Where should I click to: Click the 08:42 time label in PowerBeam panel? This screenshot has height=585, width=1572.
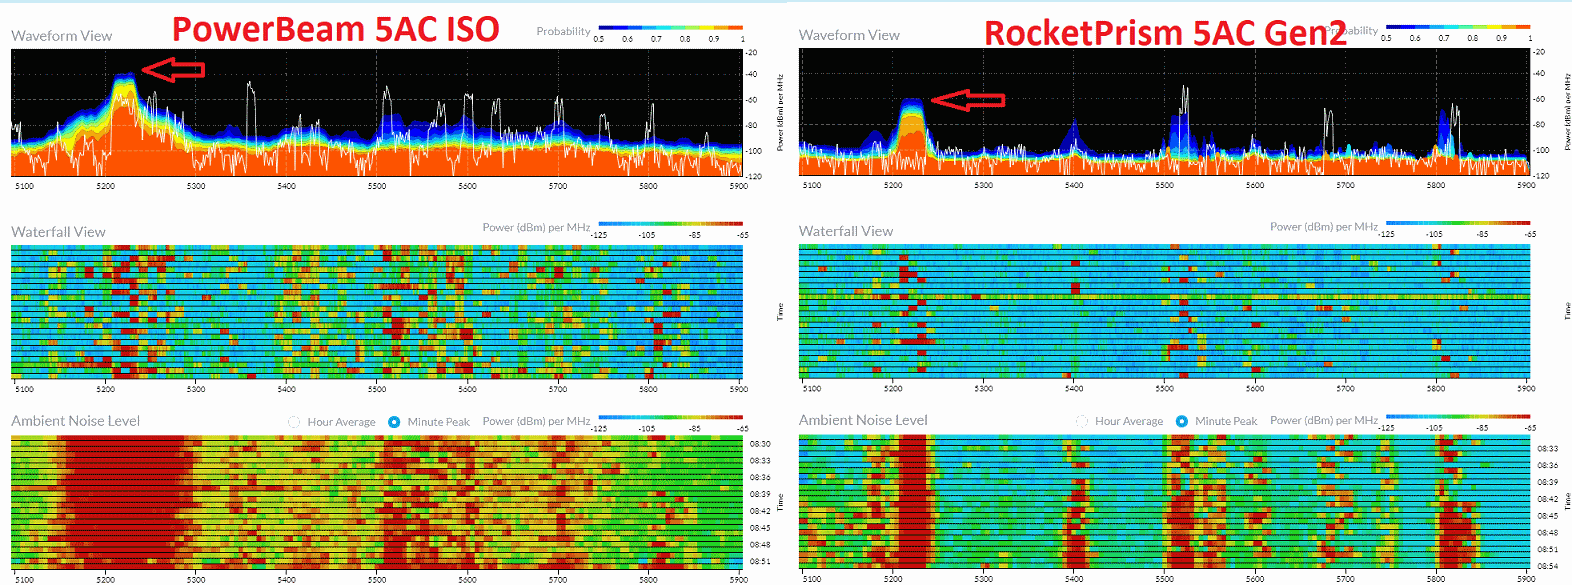coord(760,511)
